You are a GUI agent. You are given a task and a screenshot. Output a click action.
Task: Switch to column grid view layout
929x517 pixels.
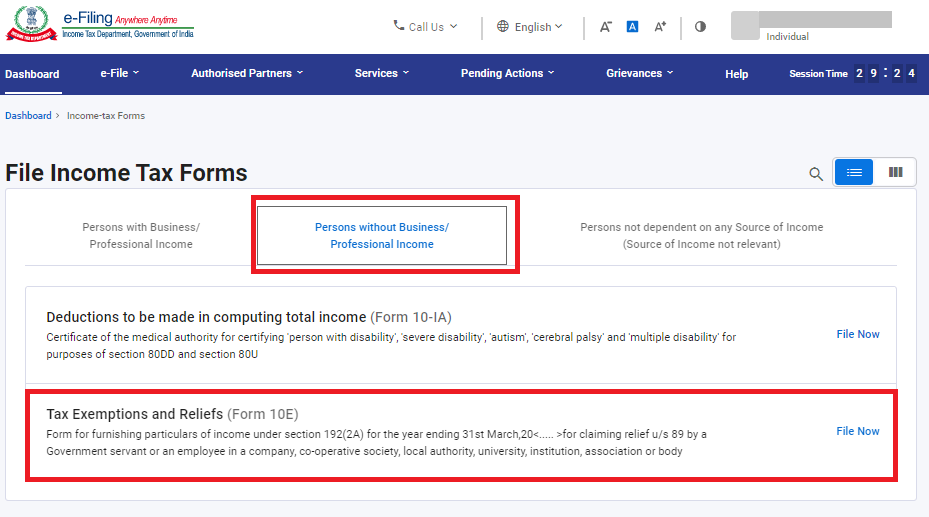pyautogui.click(x=895, y=172)
